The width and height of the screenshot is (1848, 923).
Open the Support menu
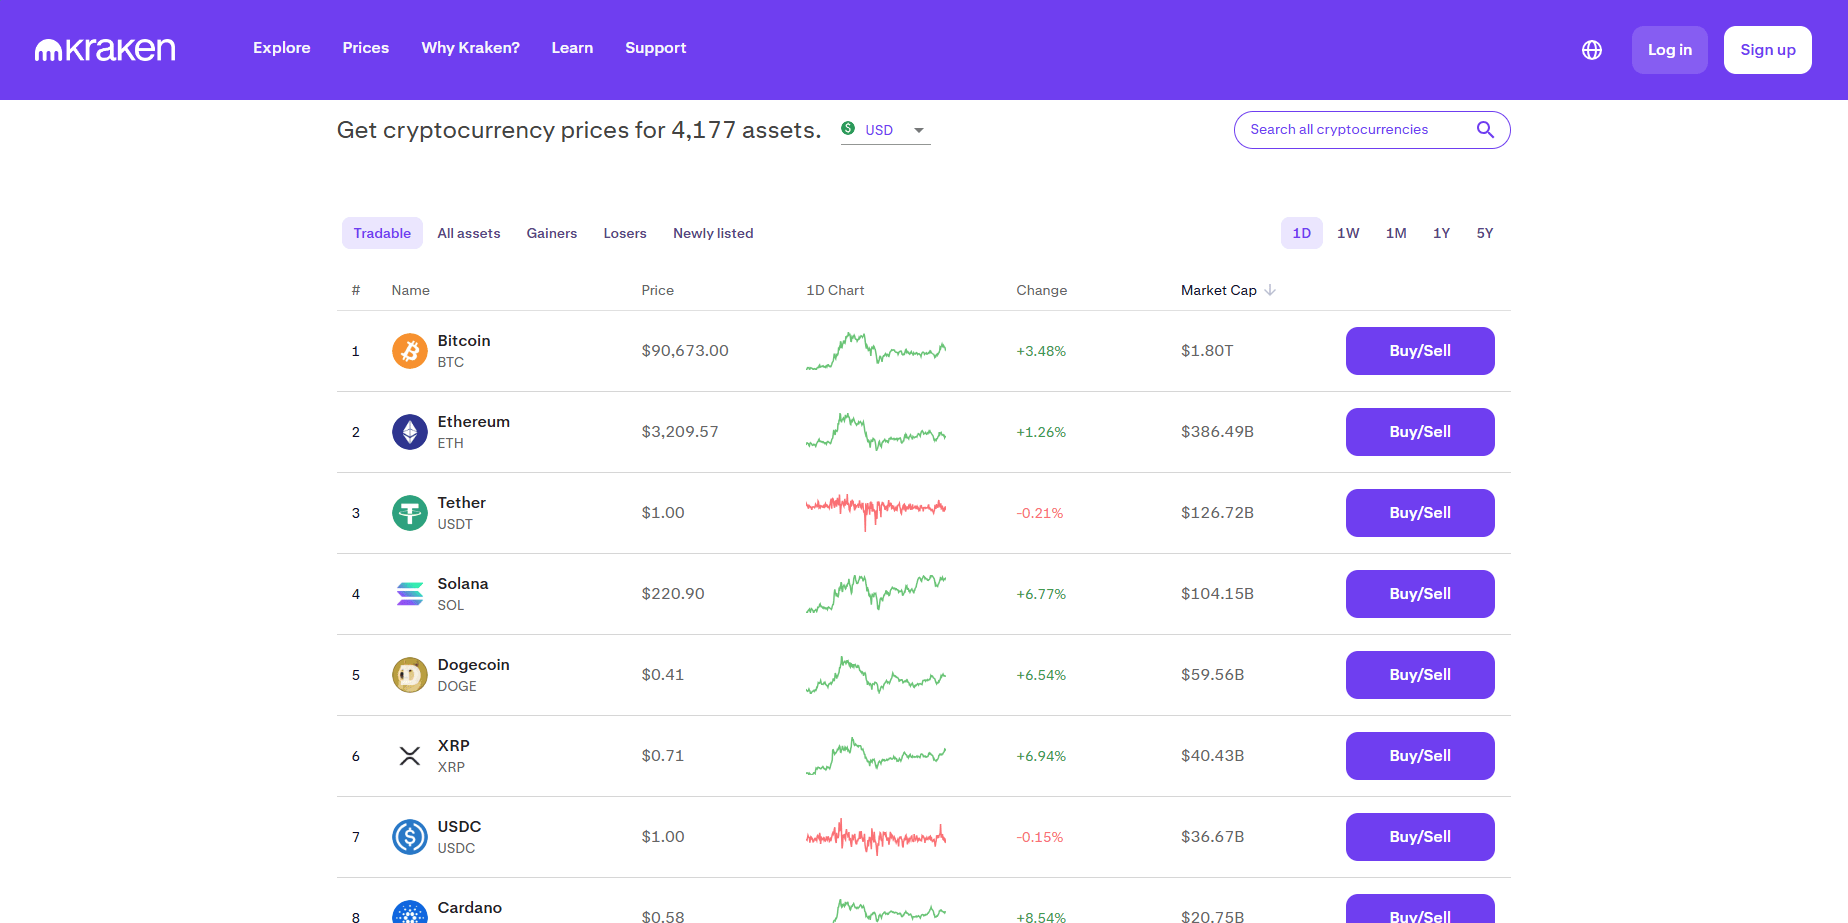pos(656,48)
